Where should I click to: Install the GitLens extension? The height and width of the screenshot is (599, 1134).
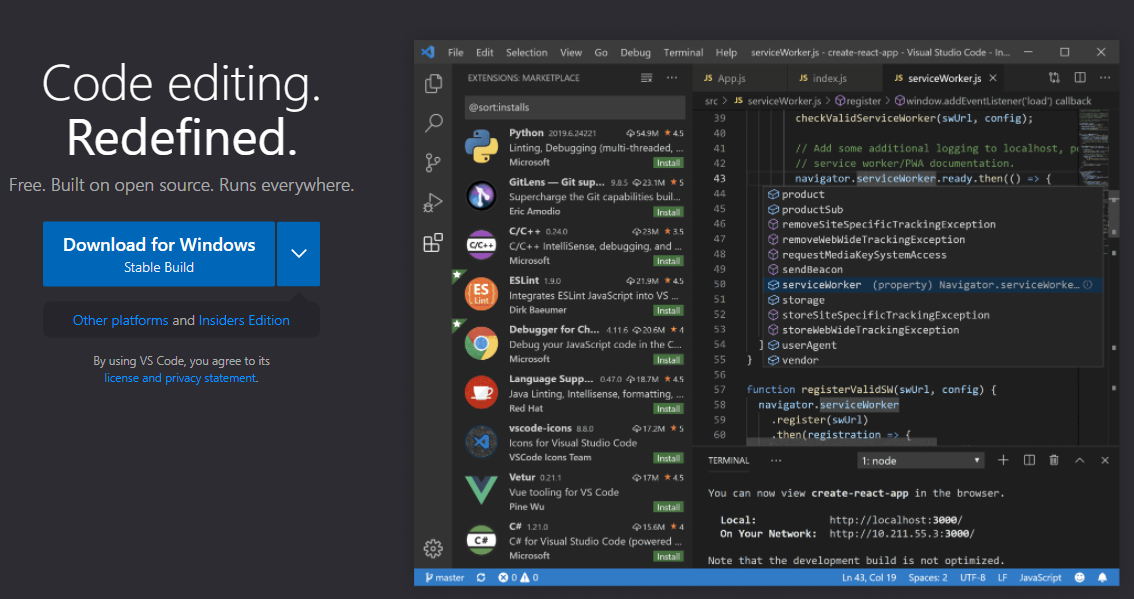[x=668, y=212]
